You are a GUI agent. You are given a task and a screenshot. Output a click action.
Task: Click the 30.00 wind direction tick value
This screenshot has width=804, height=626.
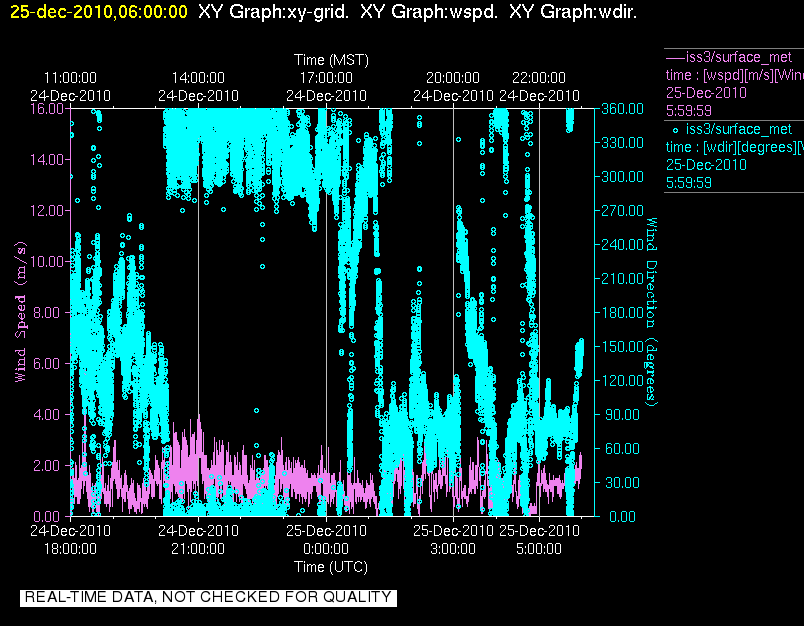pyautogui.click(x=622, y=482)
